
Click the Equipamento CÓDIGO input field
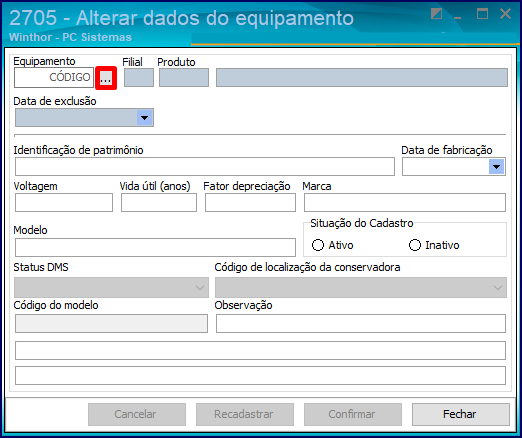tap(54, 78)
